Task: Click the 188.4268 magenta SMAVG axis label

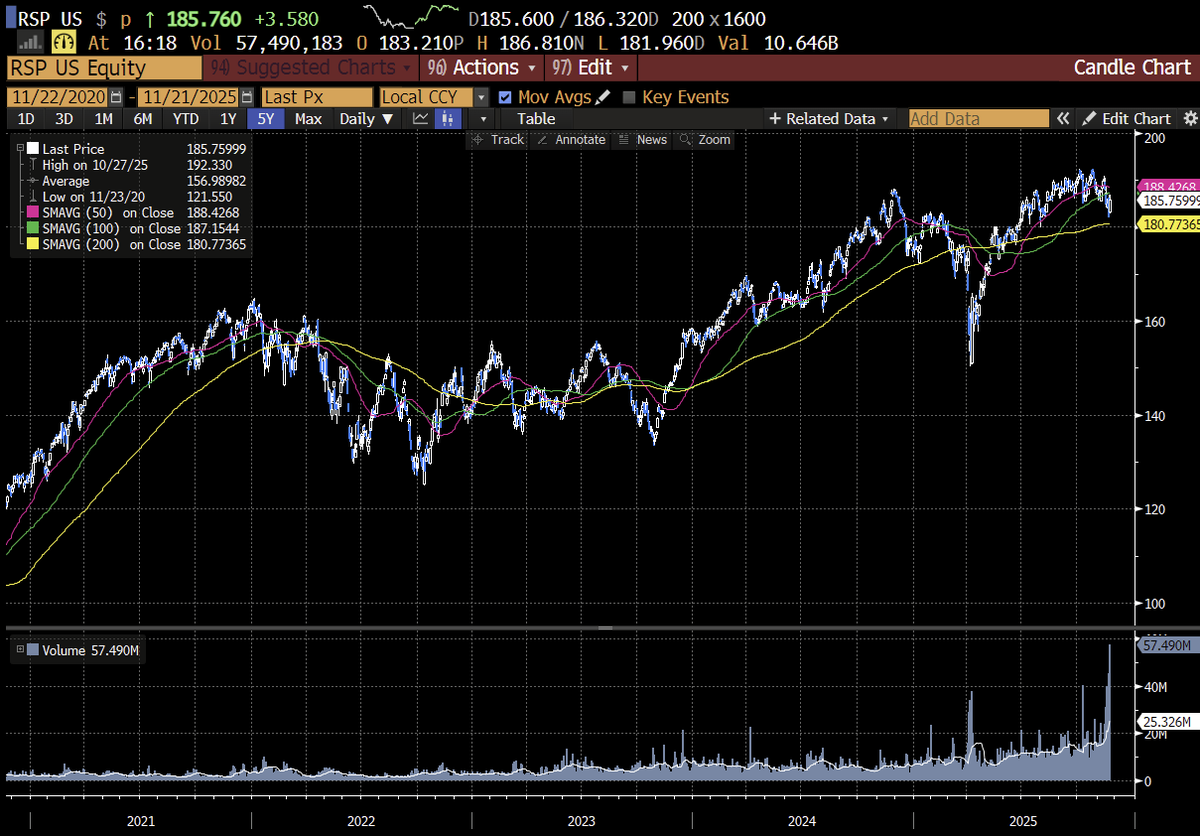Action: (1168, 187)
